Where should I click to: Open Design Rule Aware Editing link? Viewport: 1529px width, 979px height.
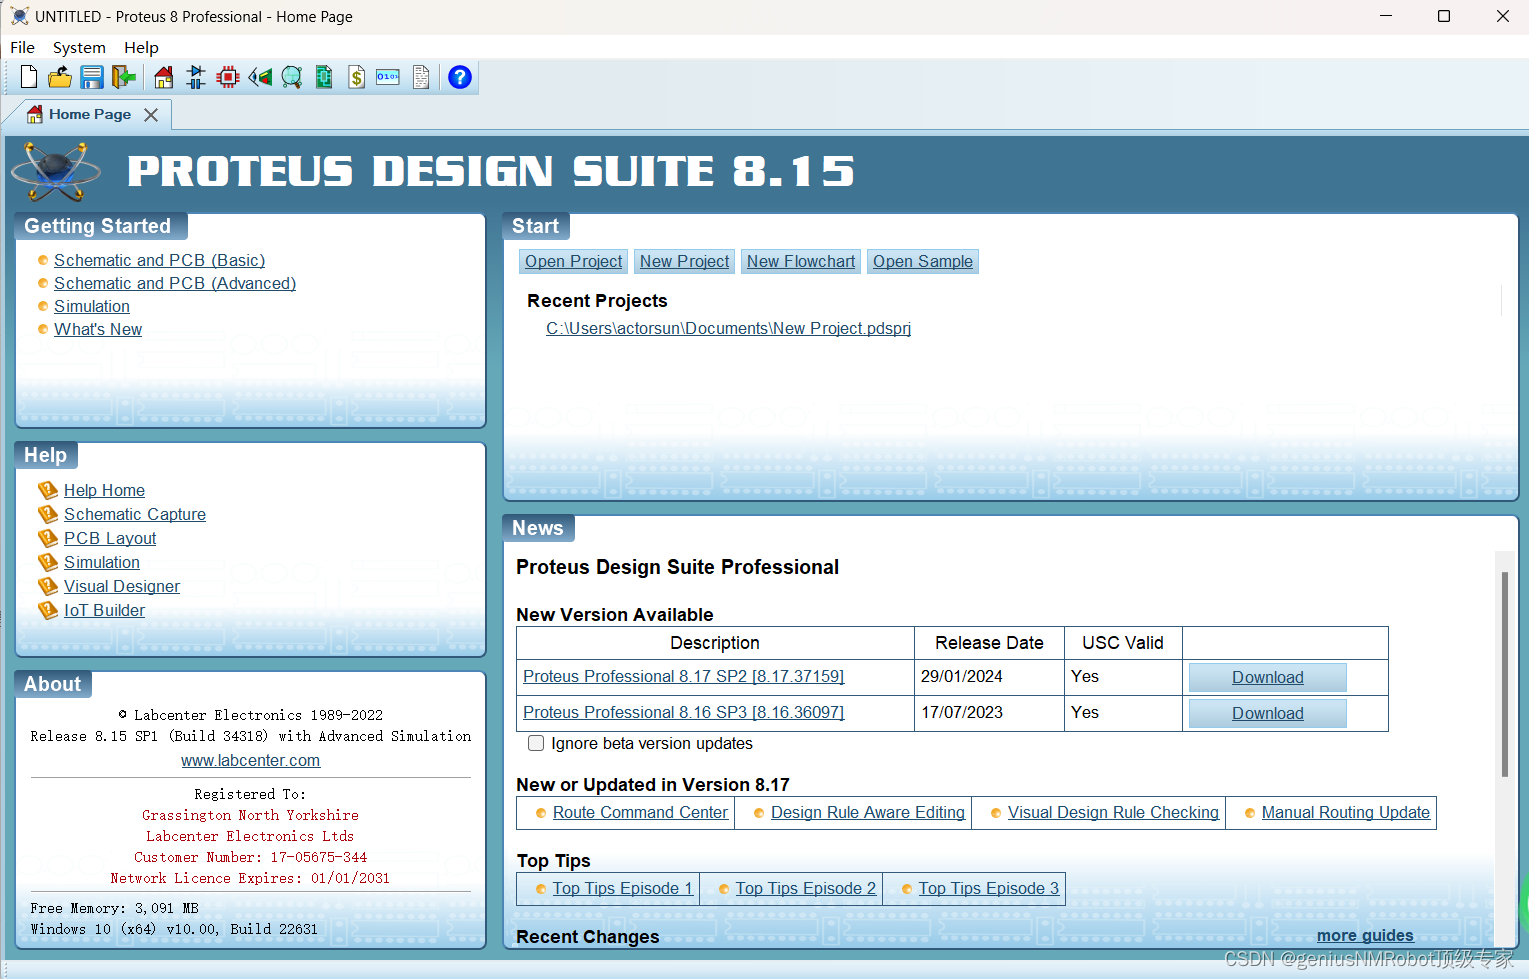click(x=868, y=812)
